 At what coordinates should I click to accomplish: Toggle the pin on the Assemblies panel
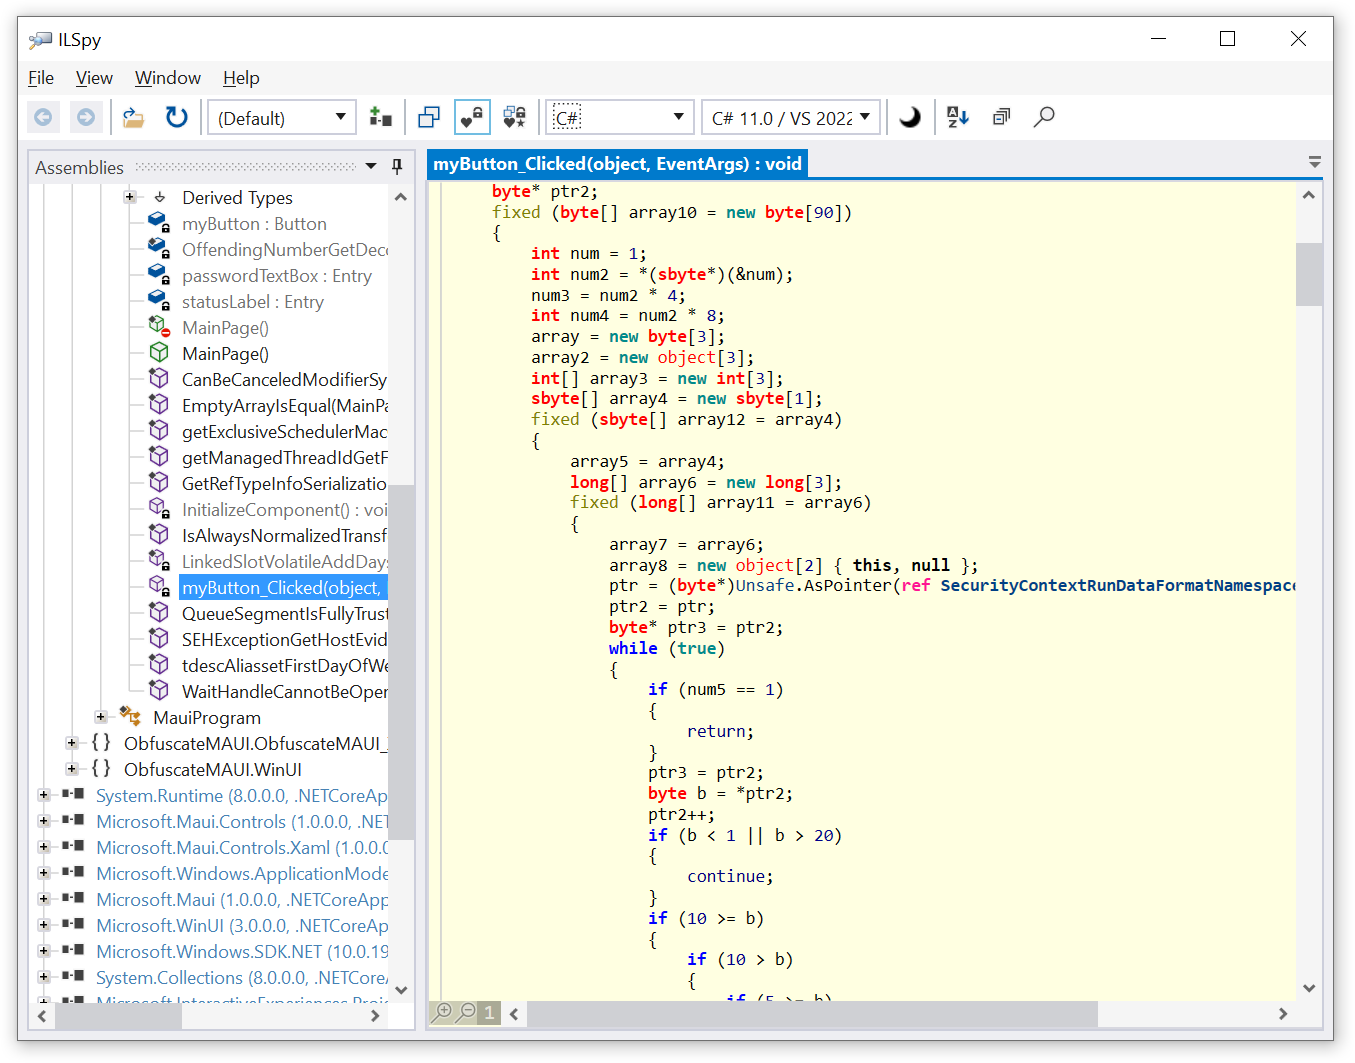click(x=397, y=166)
